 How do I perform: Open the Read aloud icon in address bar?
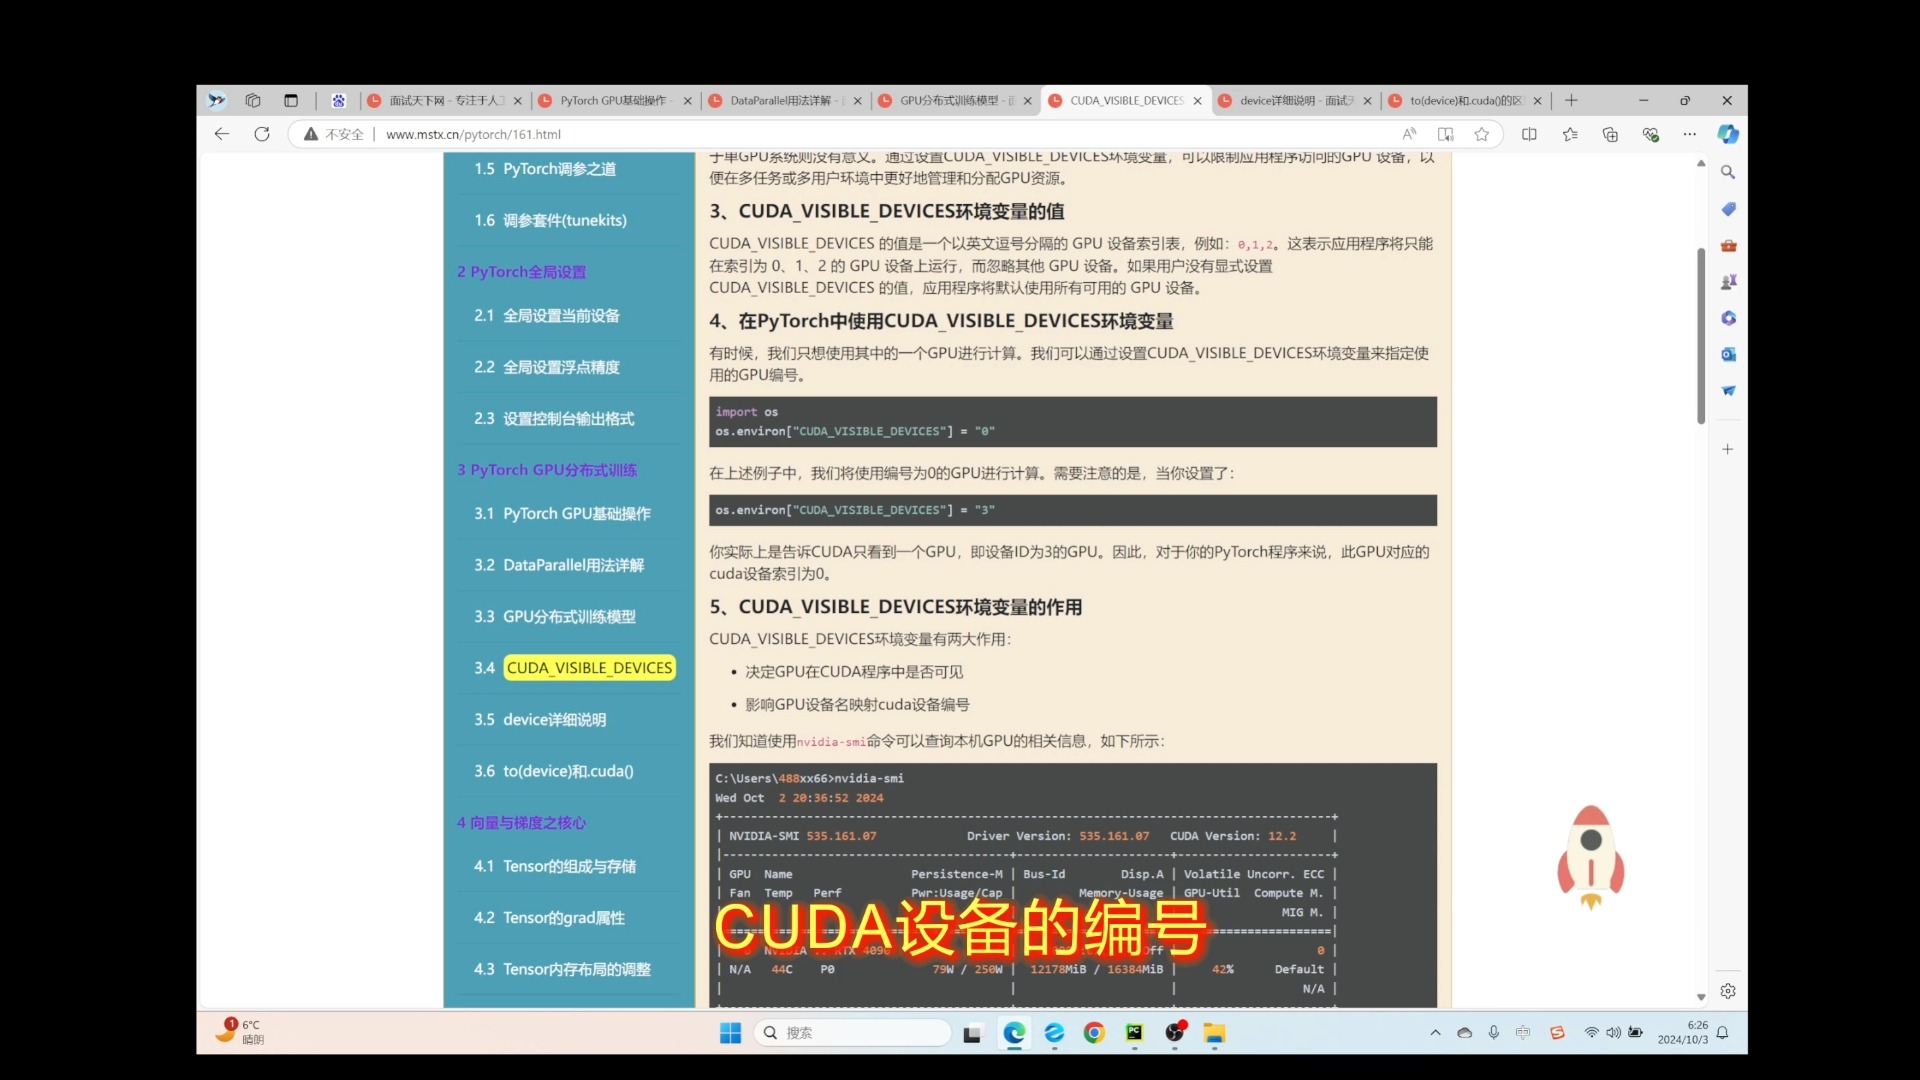1409,134
